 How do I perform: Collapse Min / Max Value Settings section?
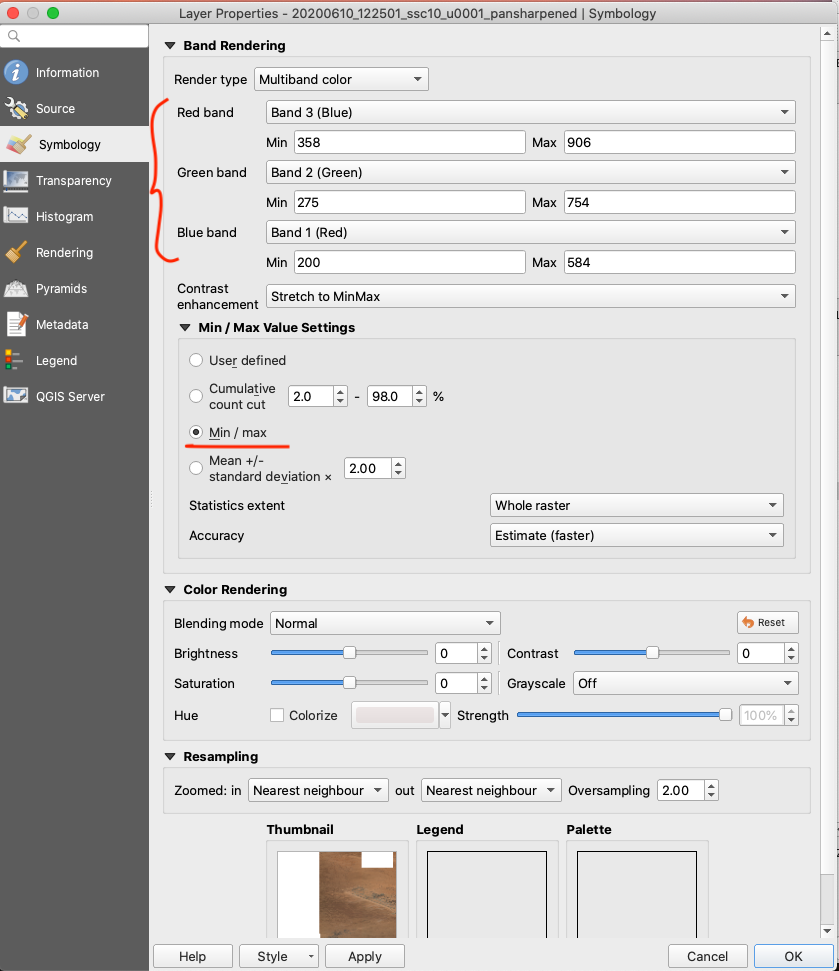185,328
